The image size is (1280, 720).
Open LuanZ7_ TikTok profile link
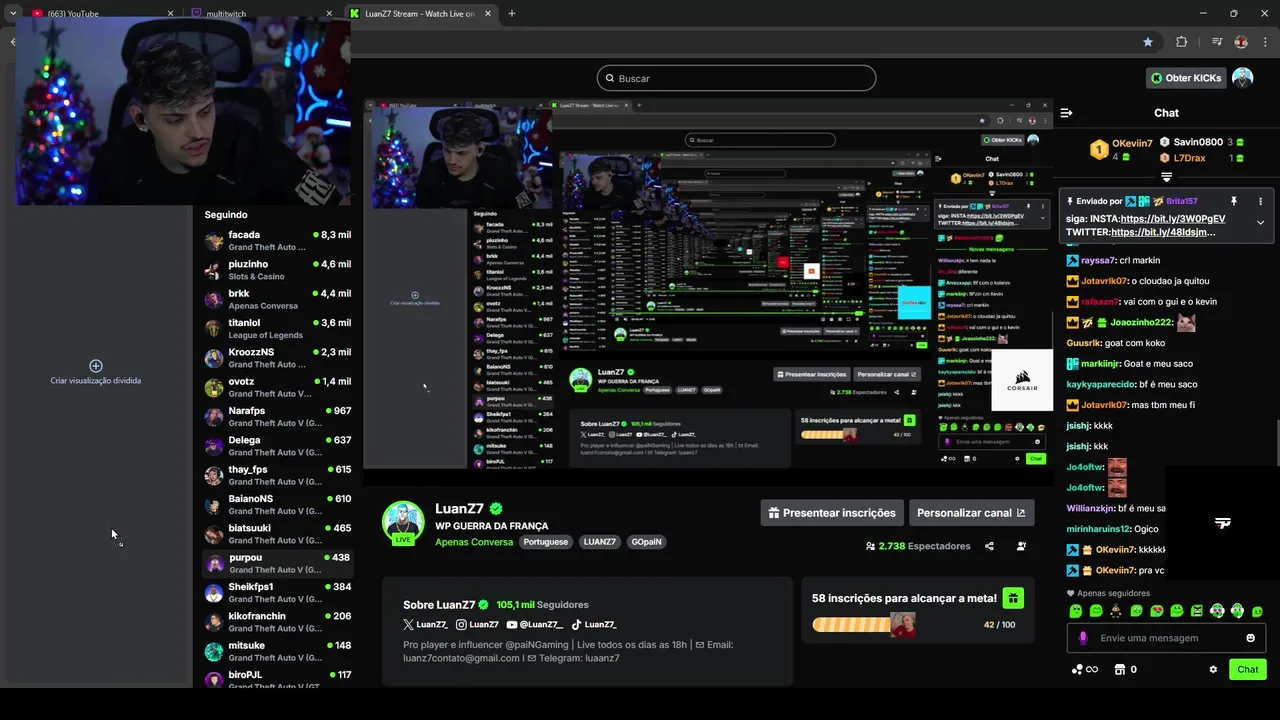pos(594,625)
